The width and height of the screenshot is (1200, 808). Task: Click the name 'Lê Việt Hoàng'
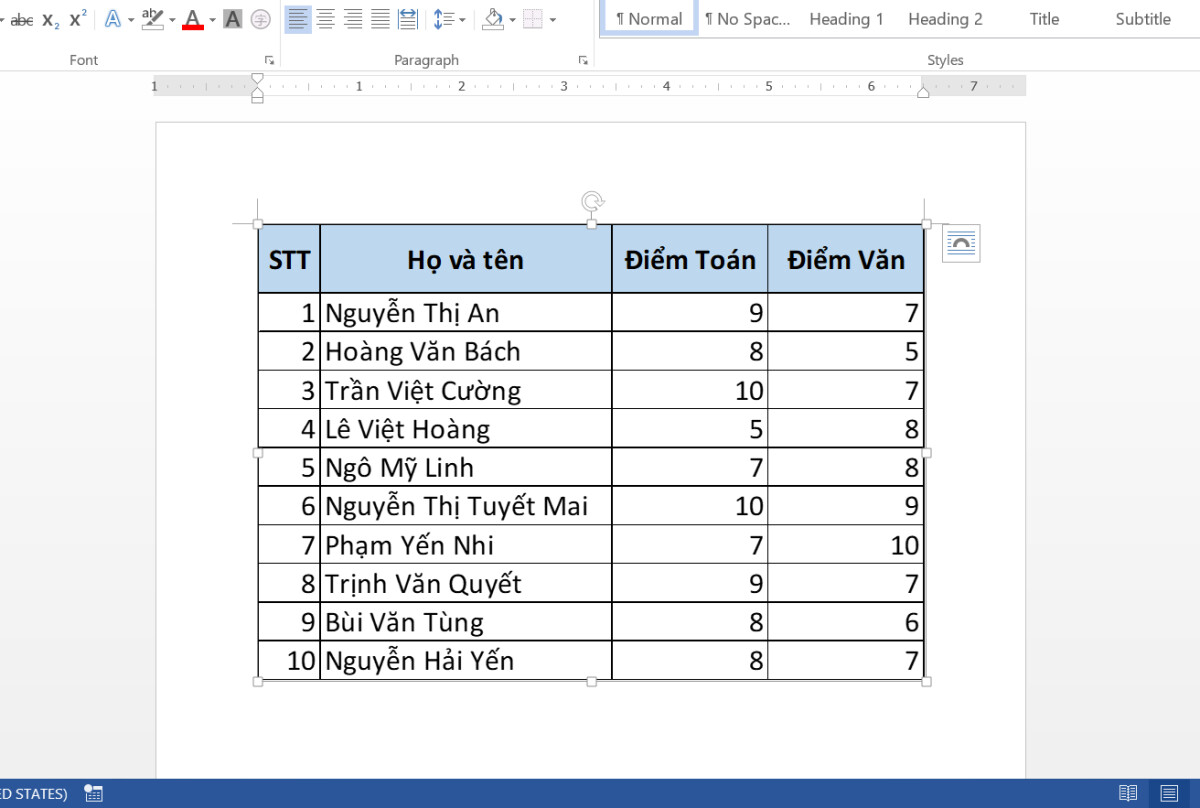tap(408, 430)
